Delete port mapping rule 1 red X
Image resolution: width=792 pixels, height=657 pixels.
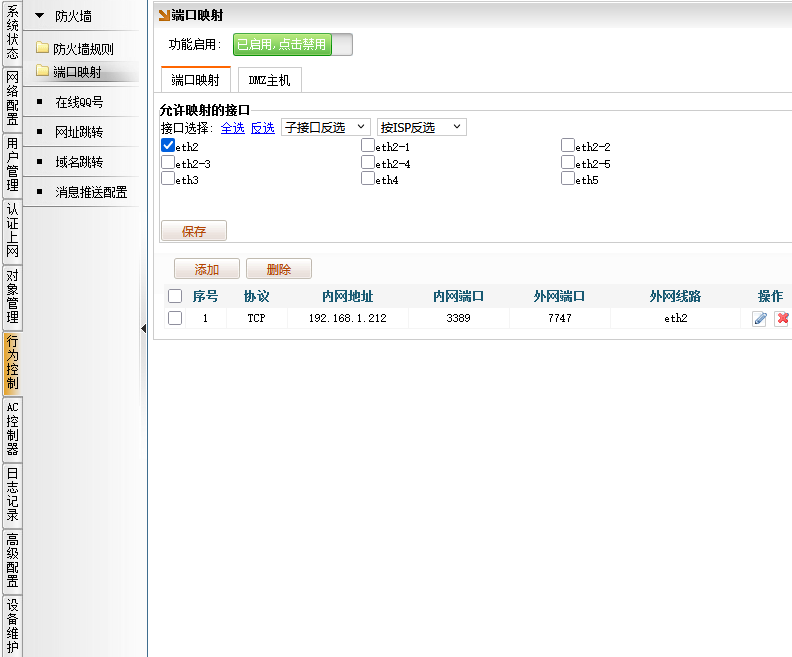coord(782,319)
